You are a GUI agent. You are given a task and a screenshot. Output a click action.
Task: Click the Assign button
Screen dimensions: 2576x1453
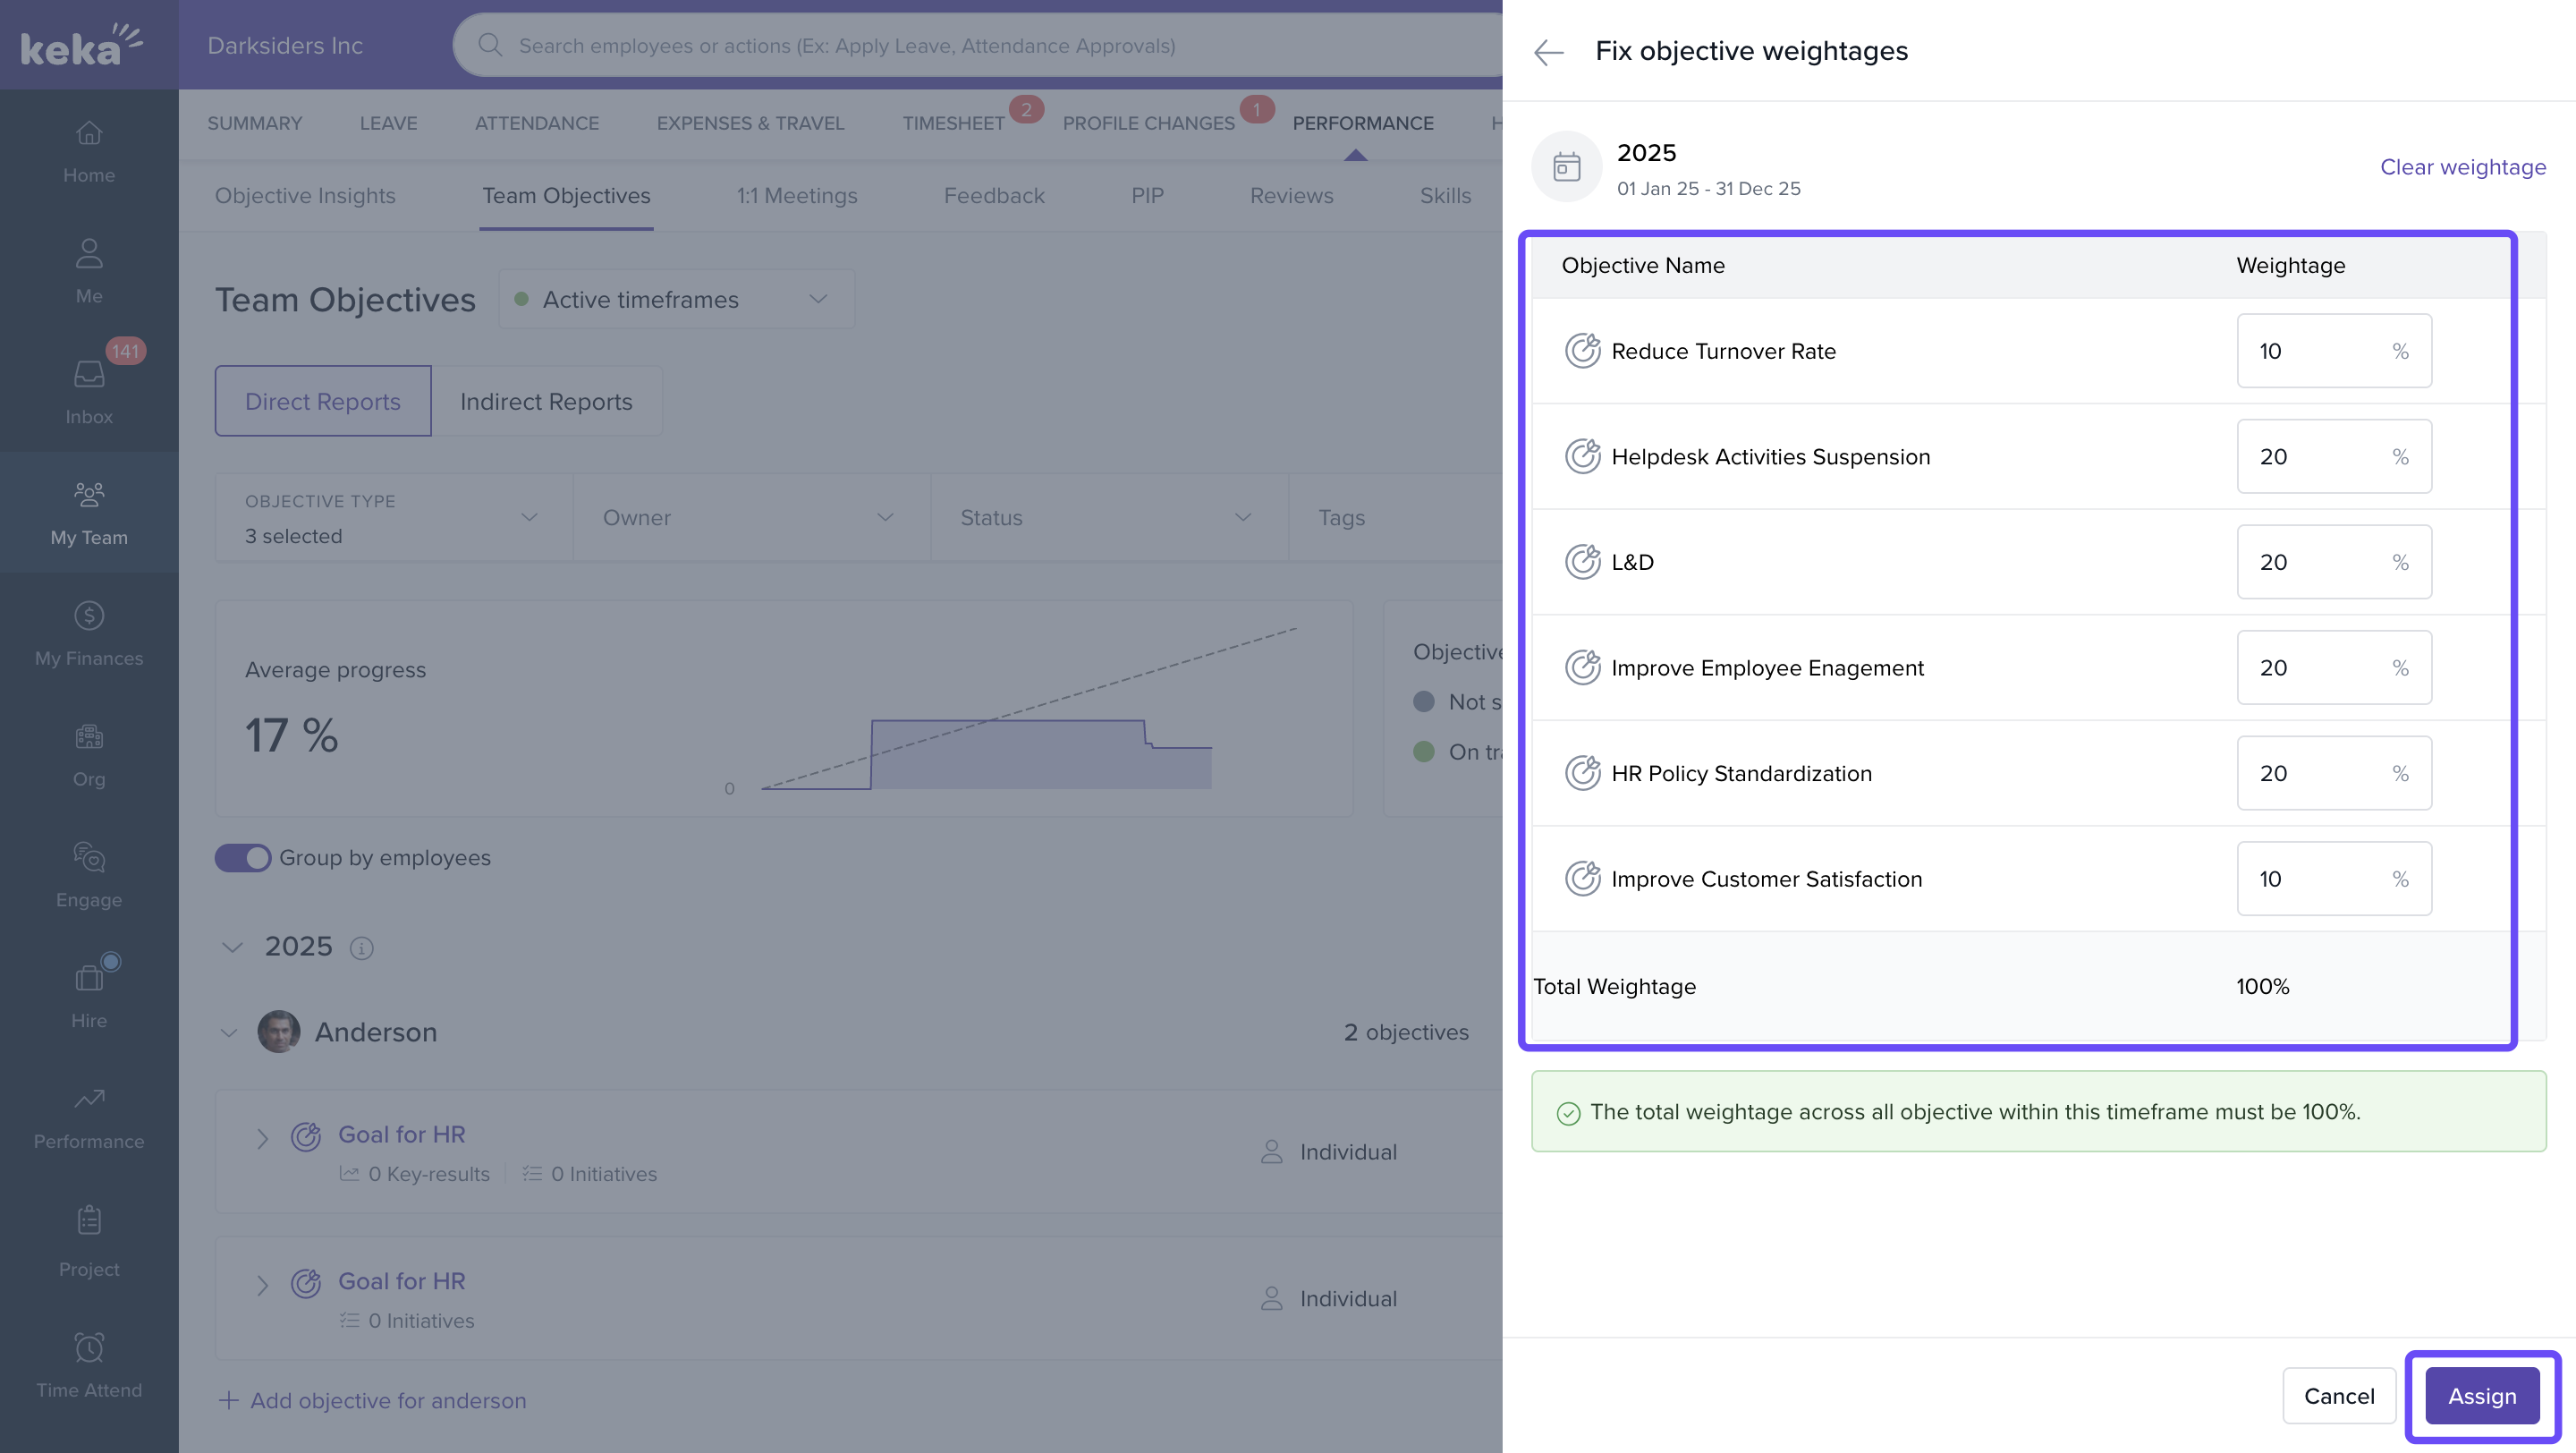[x=2481, y=1396]
